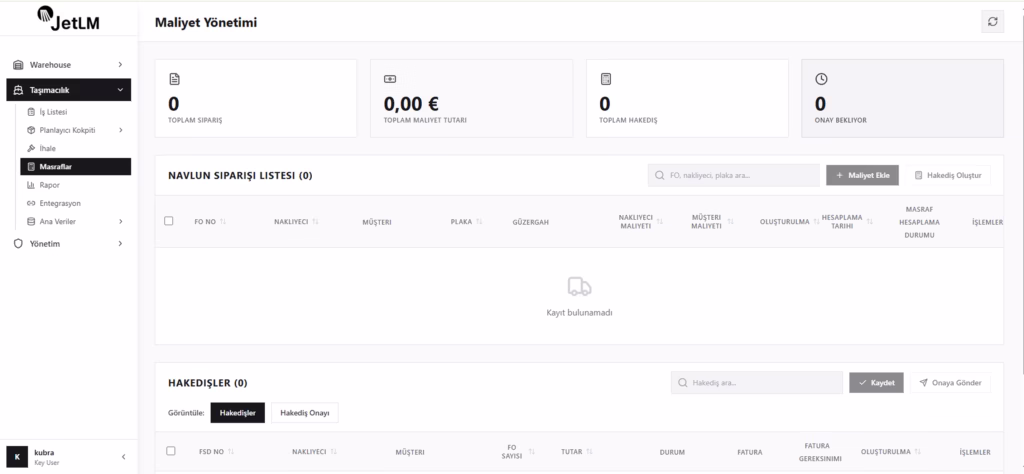
Task: Click the calculator icon on Toplam Hakediş card
Action: click(605, 79)
